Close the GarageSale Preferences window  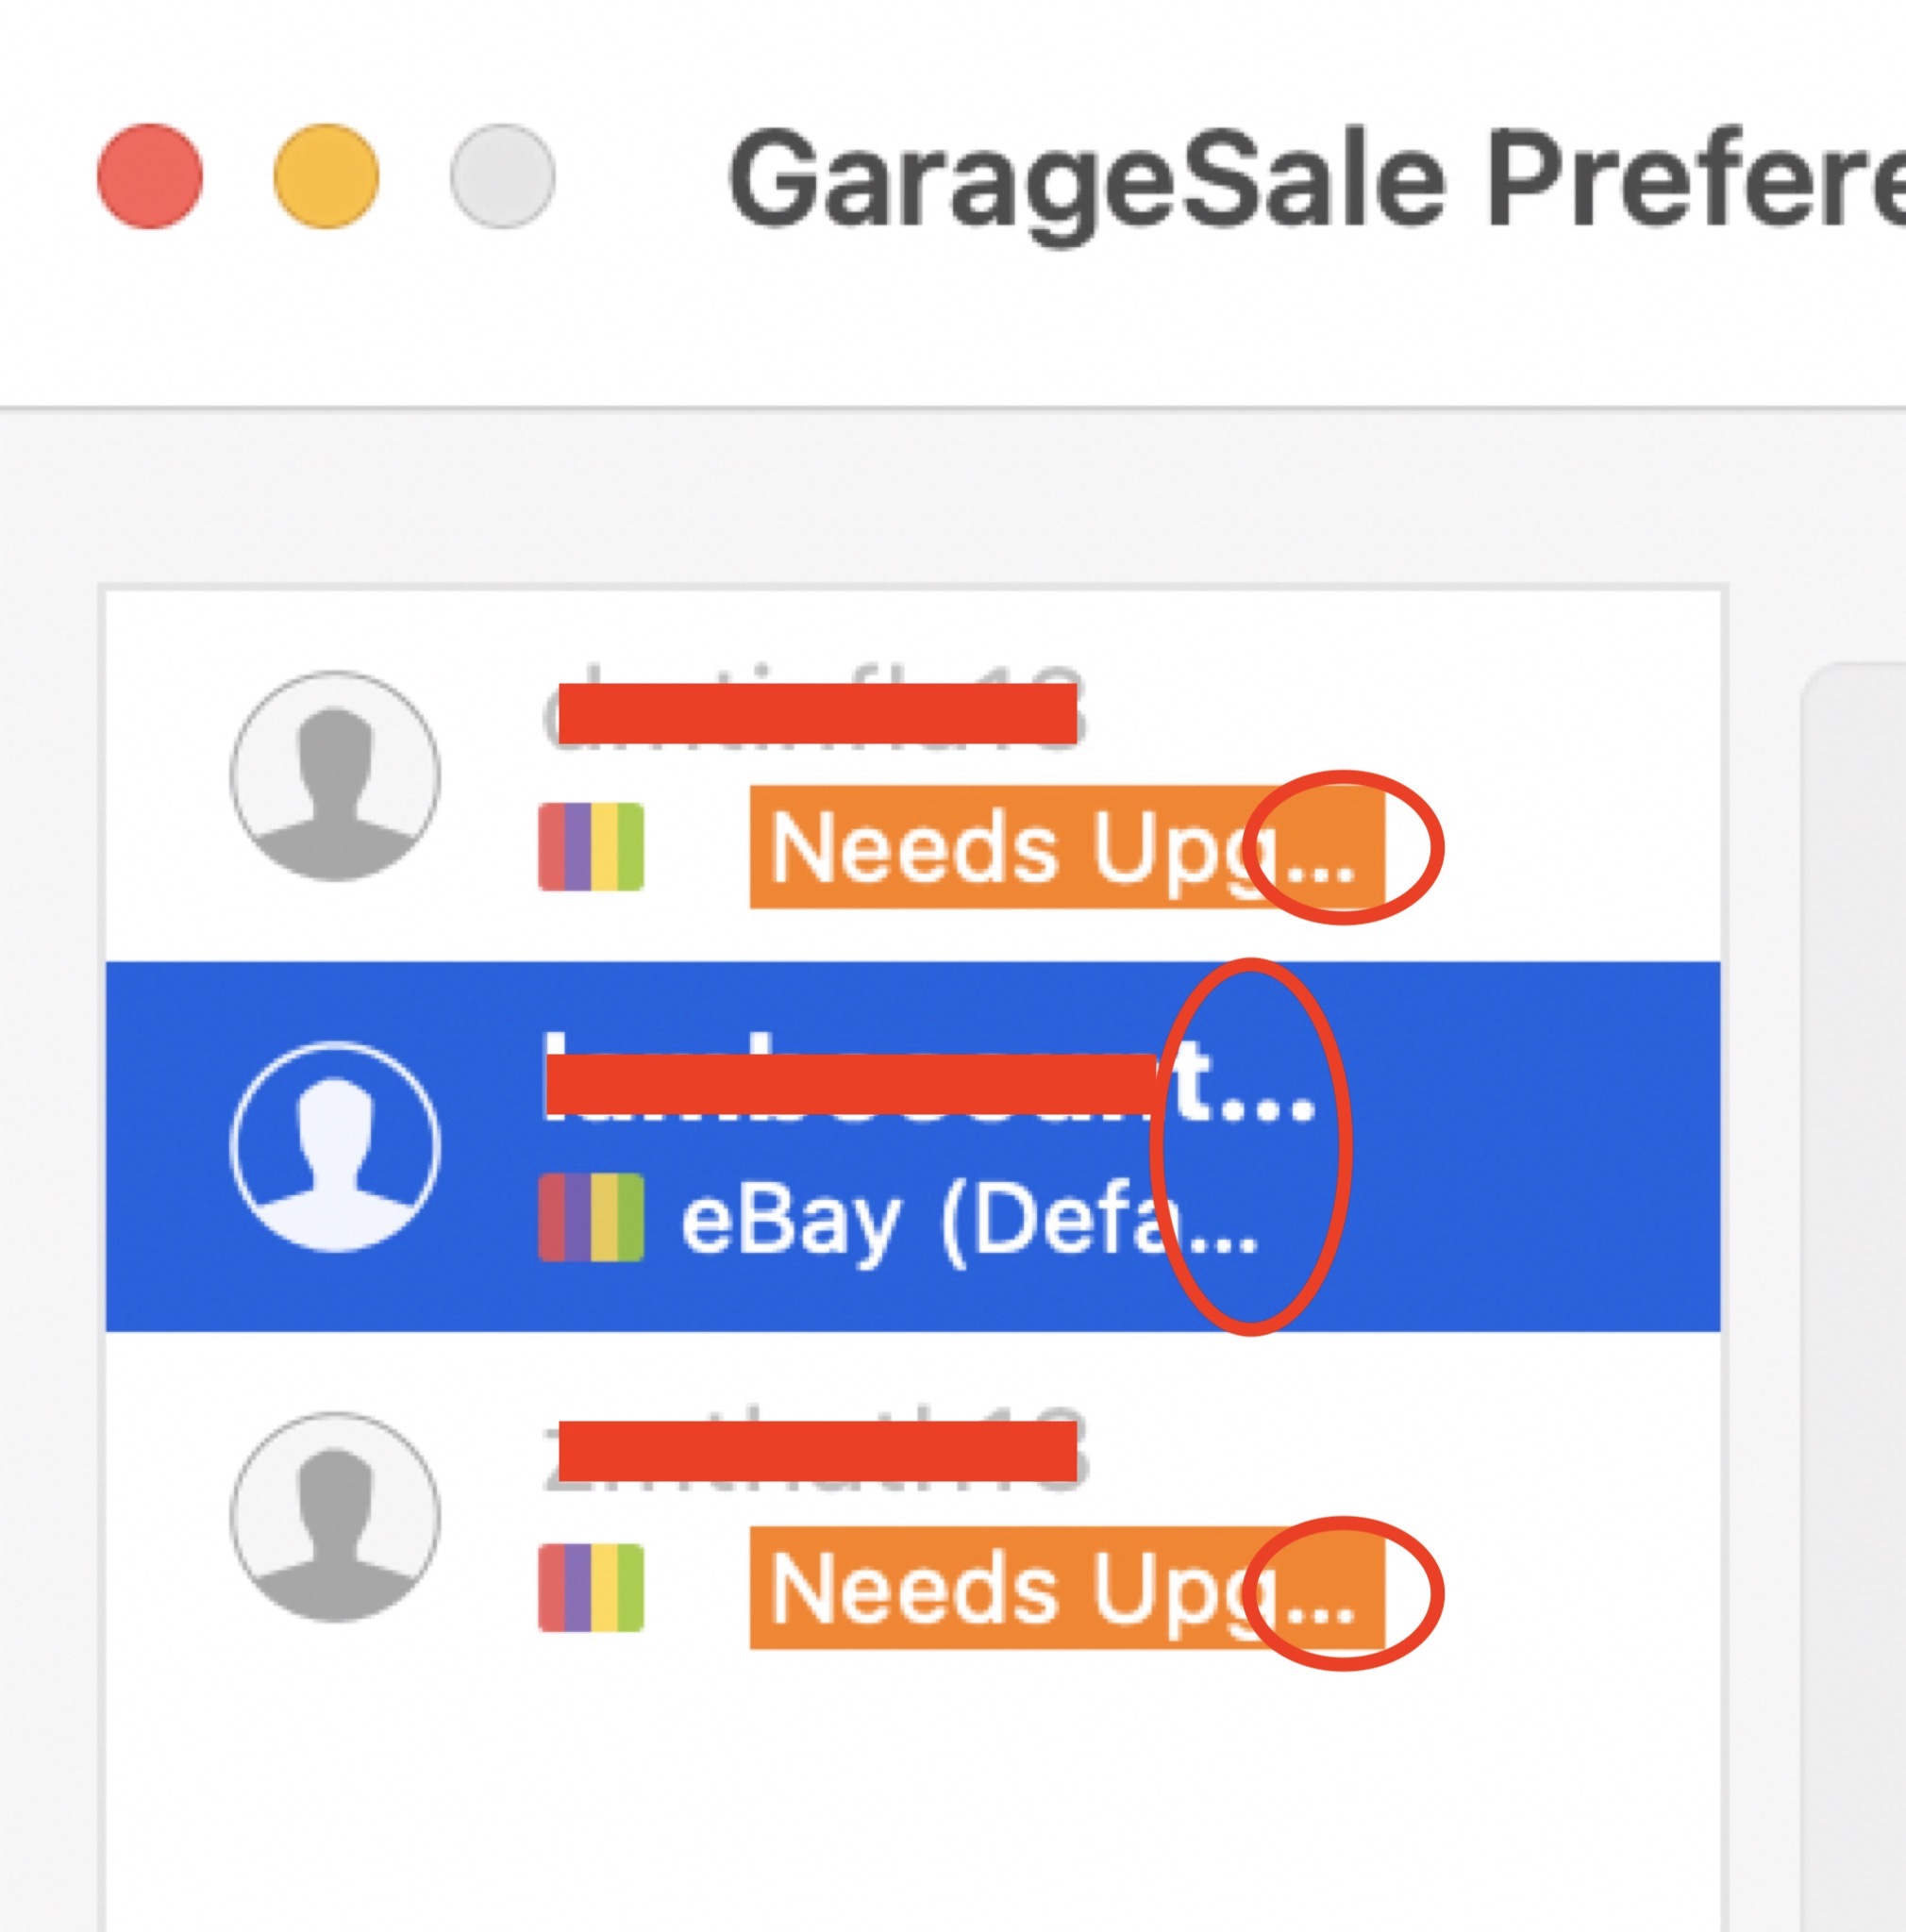(x=150, y=176)
